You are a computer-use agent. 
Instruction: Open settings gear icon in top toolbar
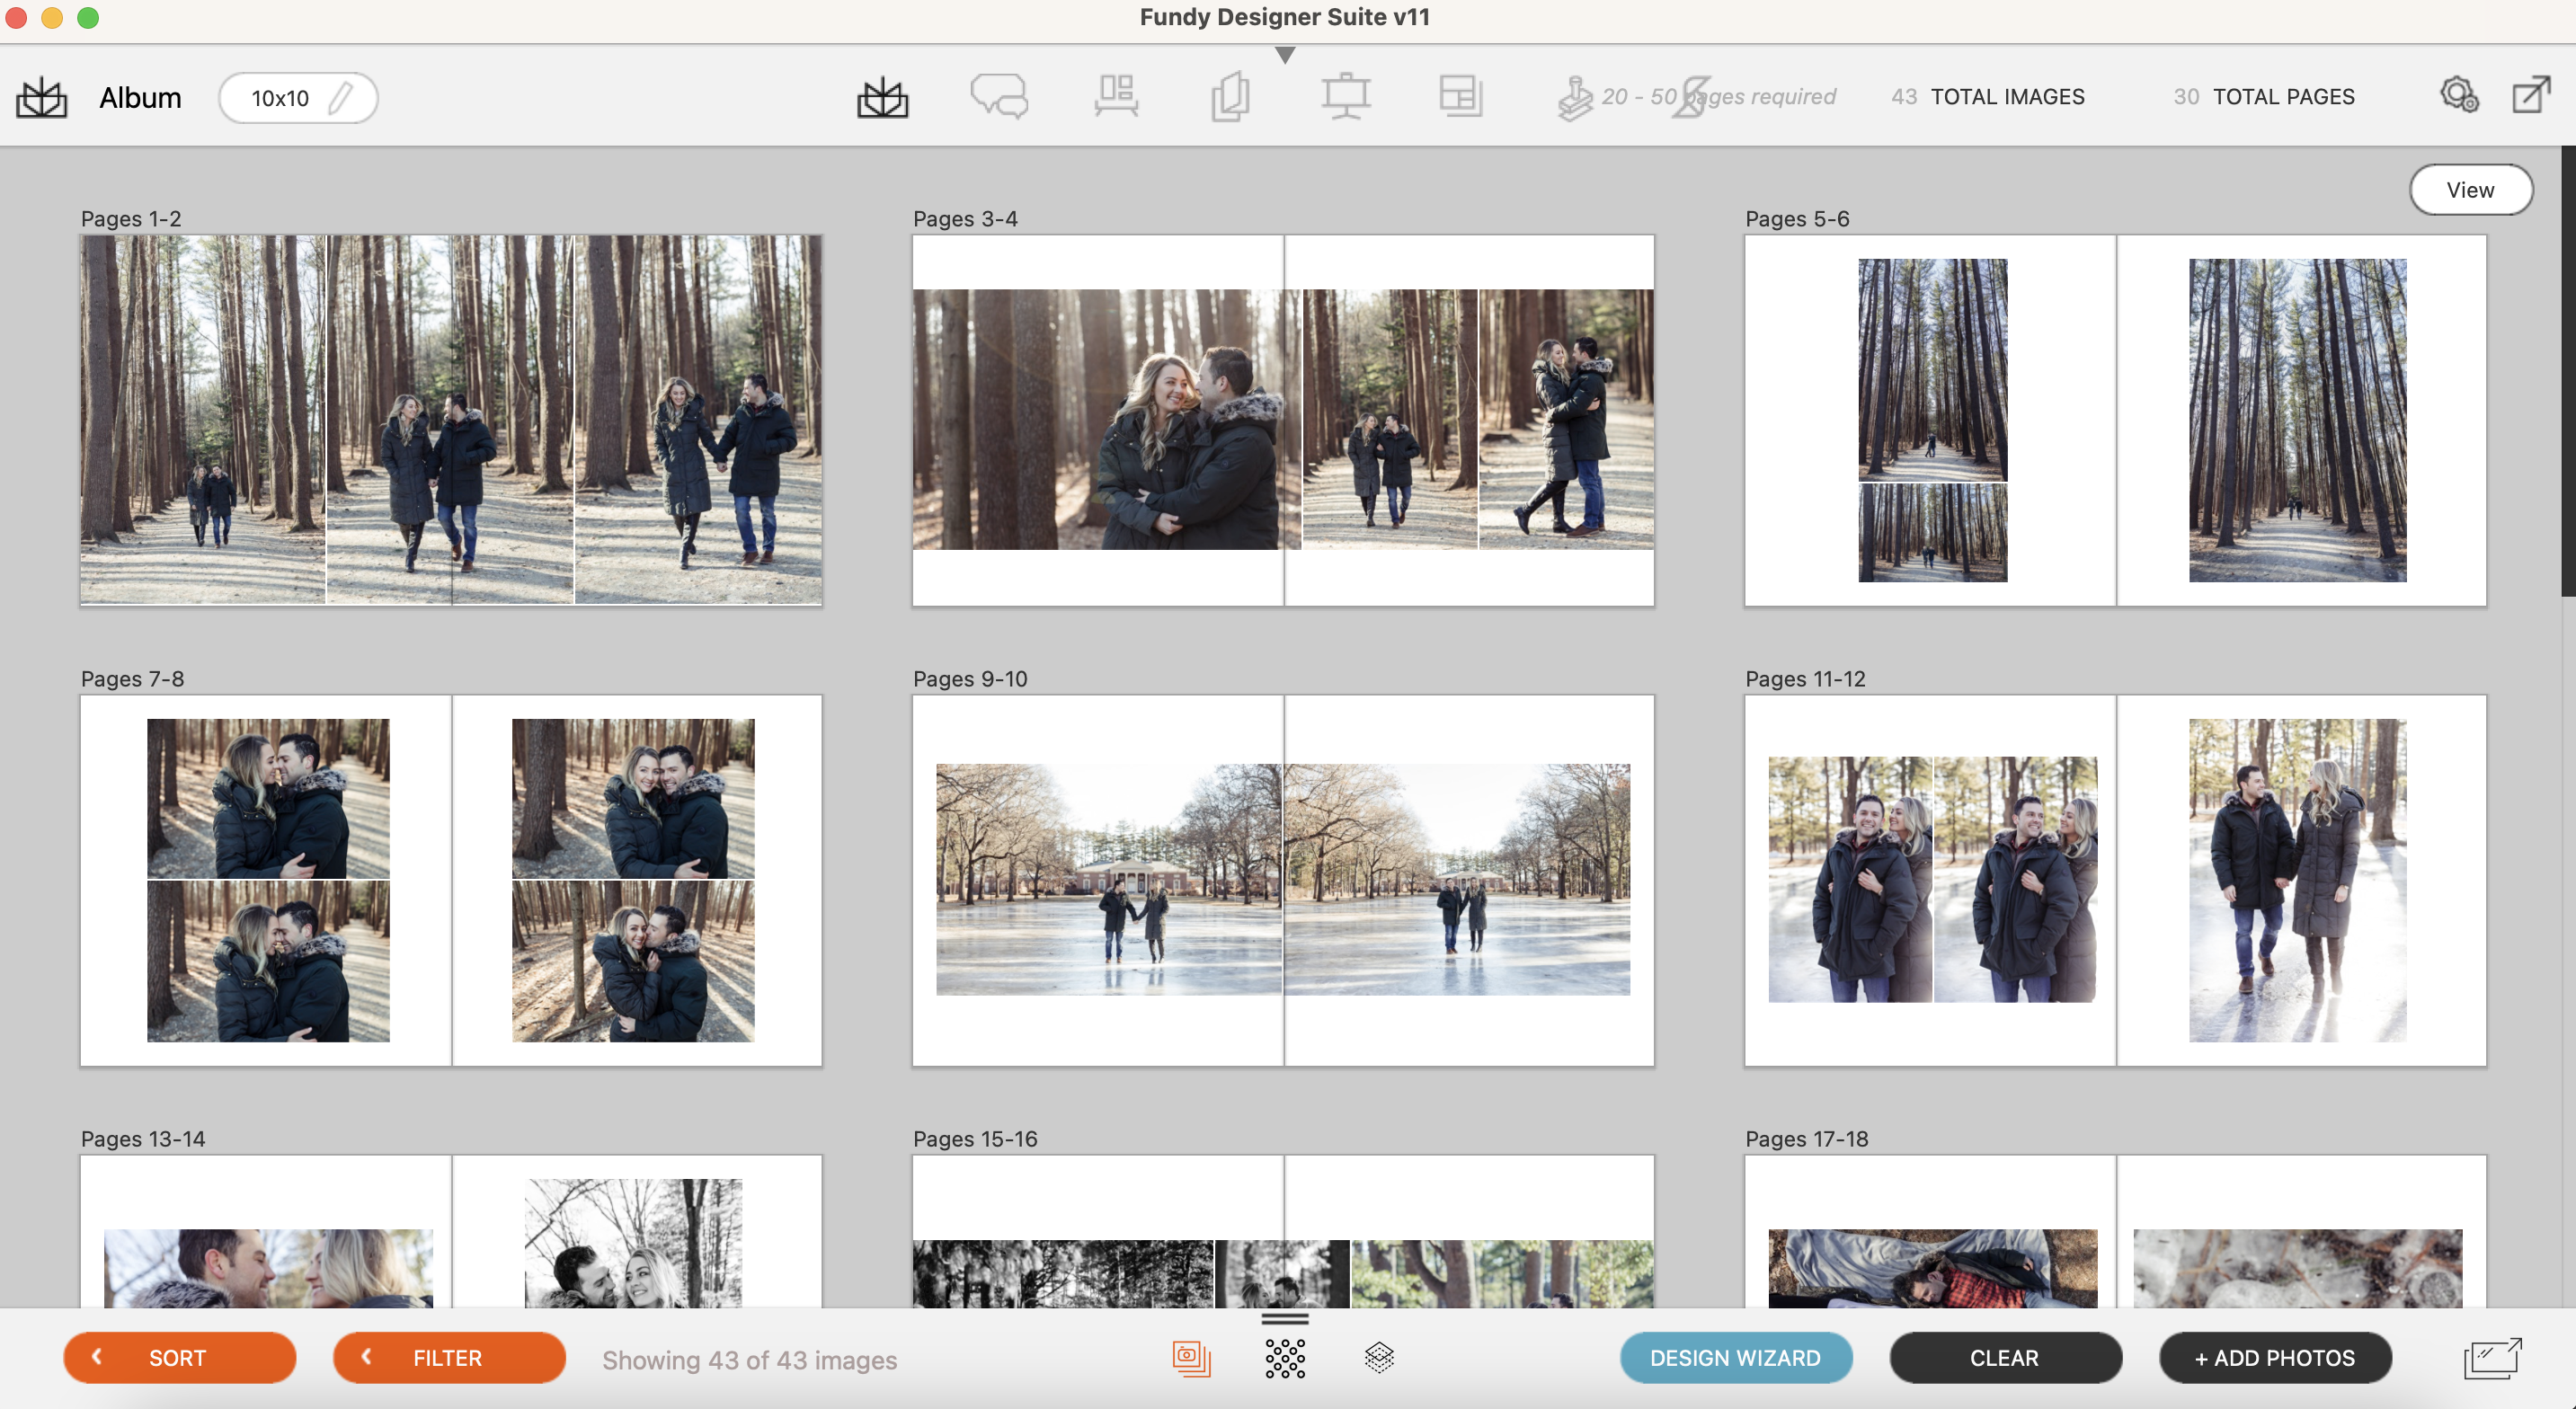click(2458, 96)
